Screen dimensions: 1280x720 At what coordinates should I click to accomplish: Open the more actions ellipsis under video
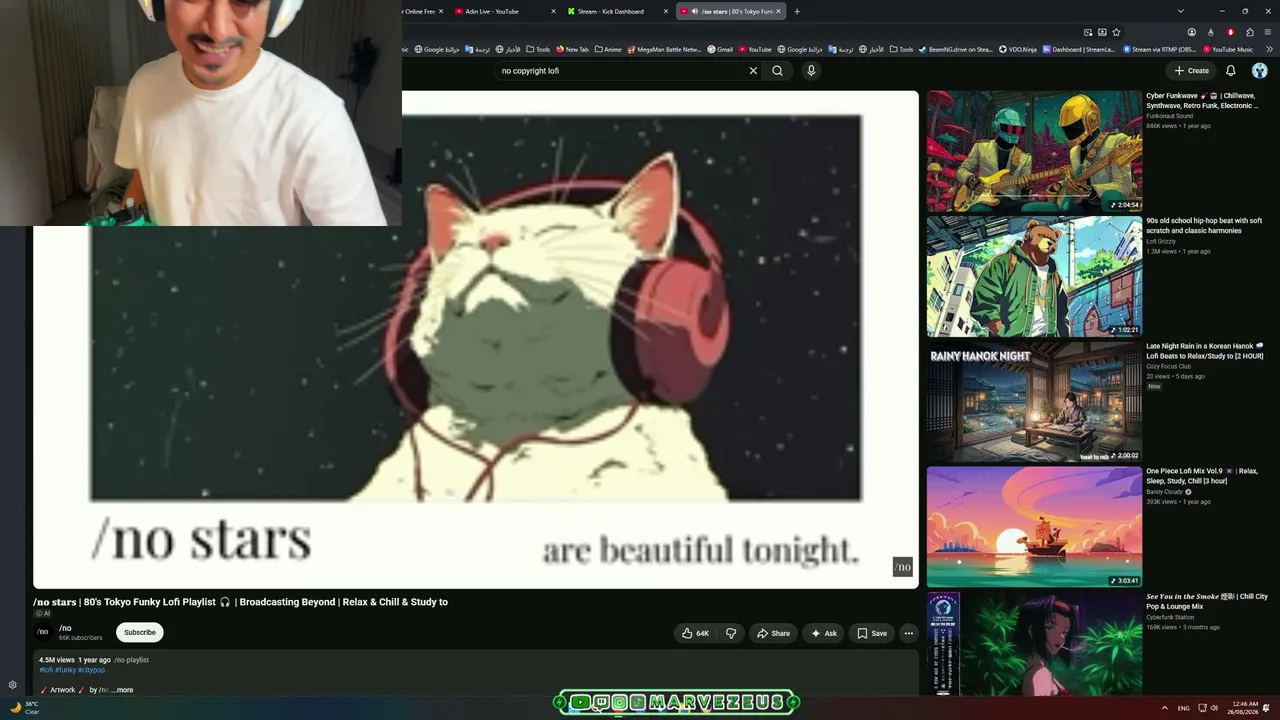pyautogui.click(x=908, y=633)
